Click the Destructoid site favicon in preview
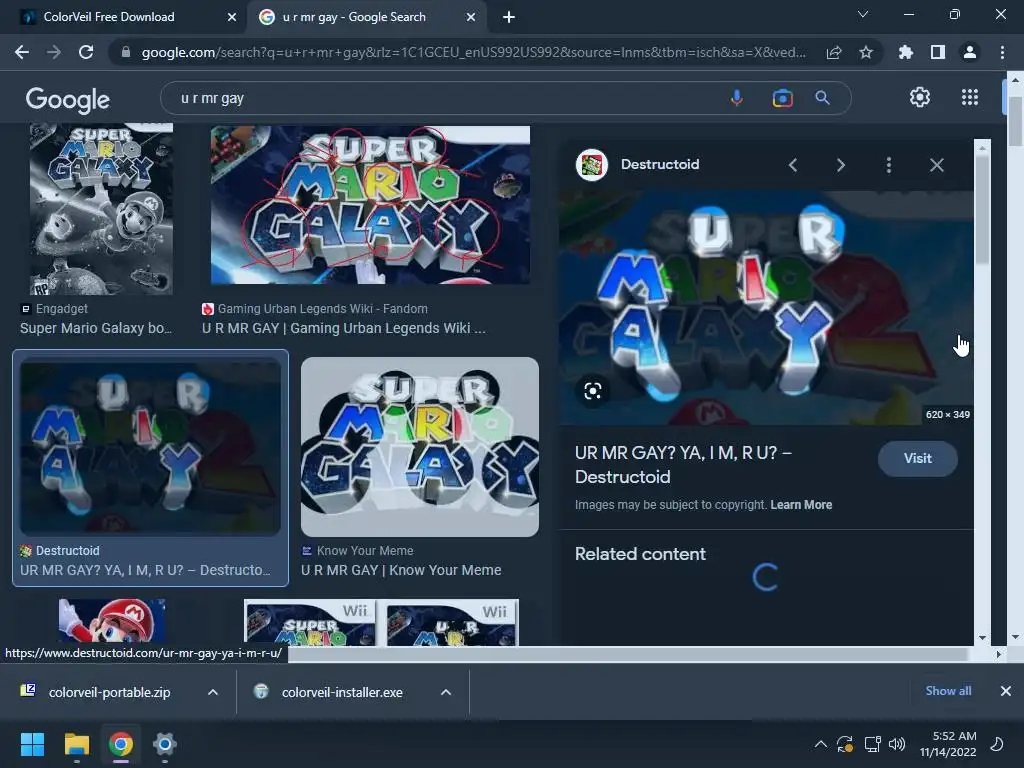The height and width of the screenshot is (768, 1024). click(592, 165)
